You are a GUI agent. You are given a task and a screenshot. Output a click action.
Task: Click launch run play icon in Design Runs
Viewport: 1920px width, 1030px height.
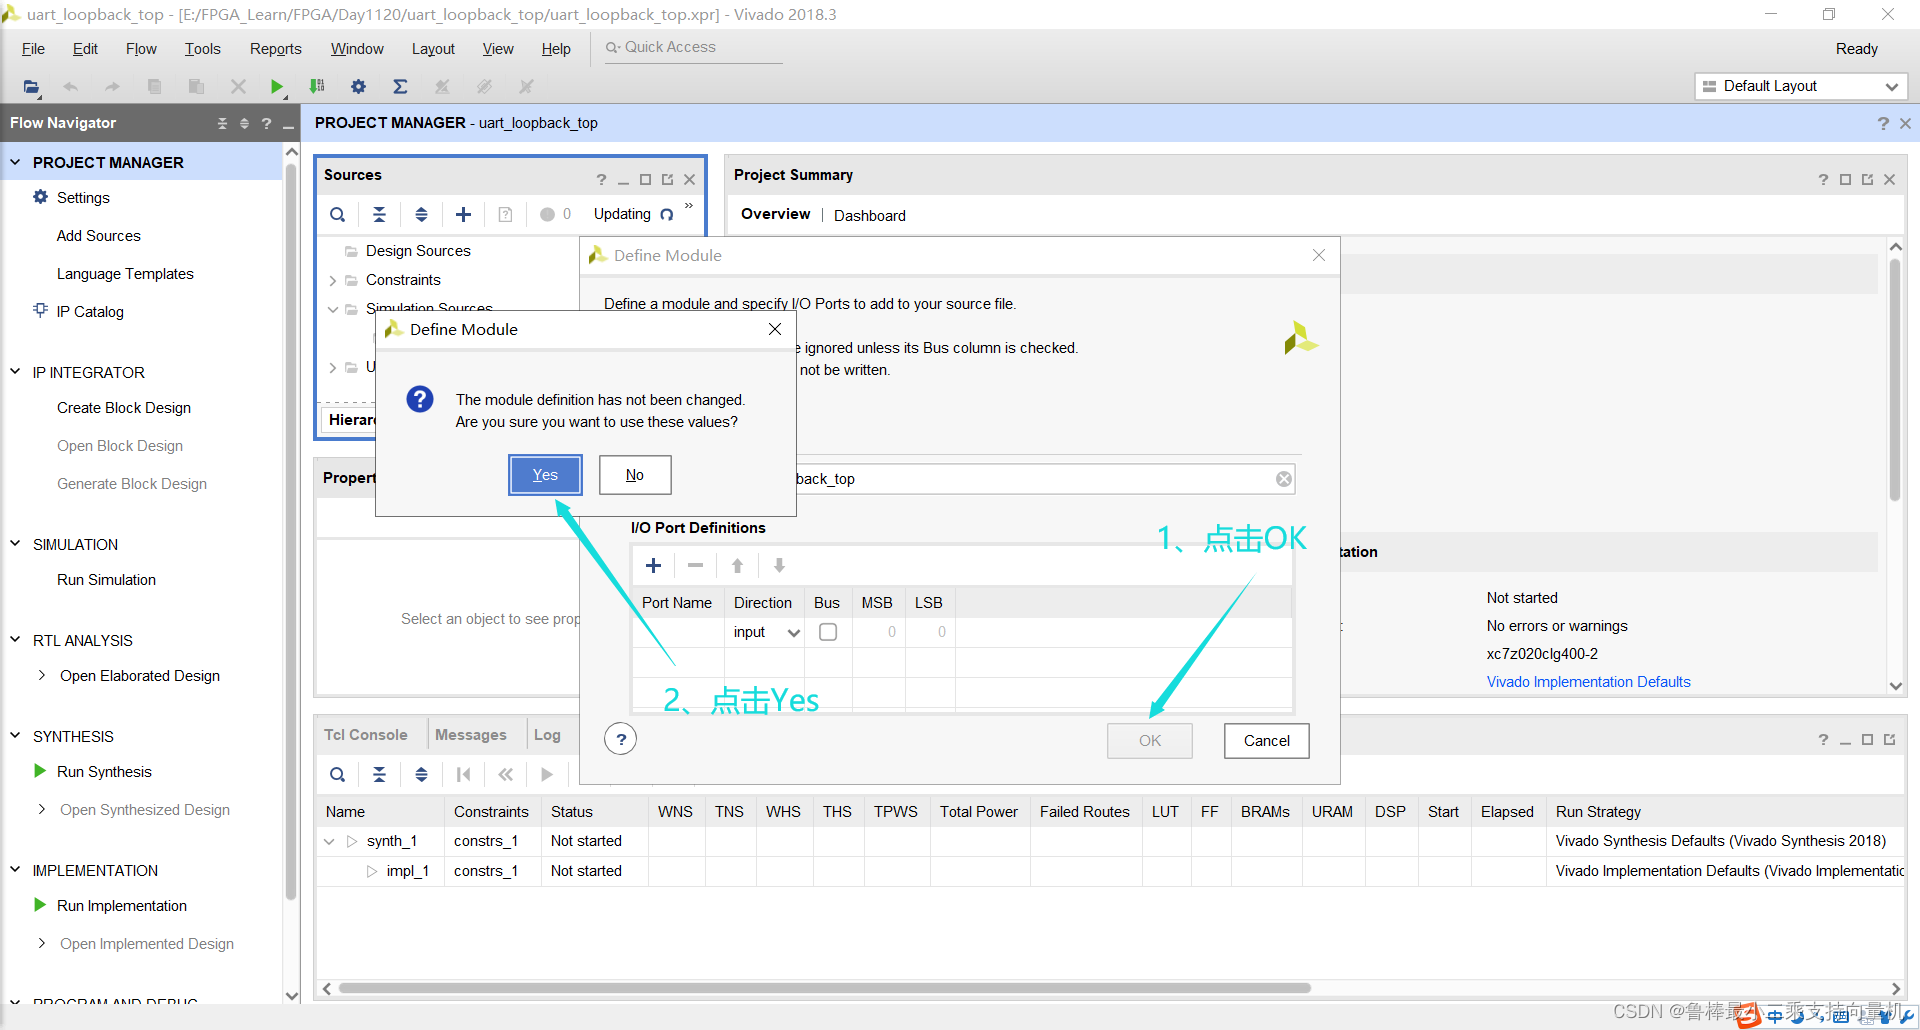[x=546, y=774]
